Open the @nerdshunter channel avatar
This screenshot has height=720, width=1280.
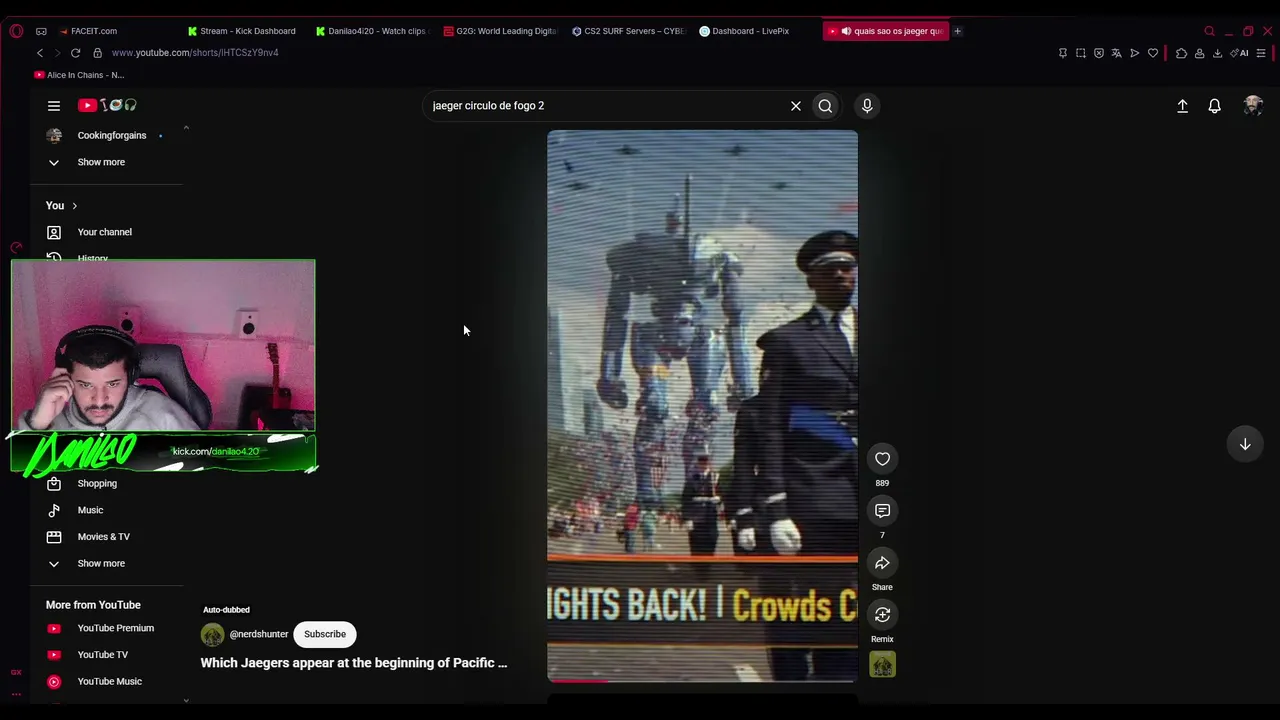point(212,634)
